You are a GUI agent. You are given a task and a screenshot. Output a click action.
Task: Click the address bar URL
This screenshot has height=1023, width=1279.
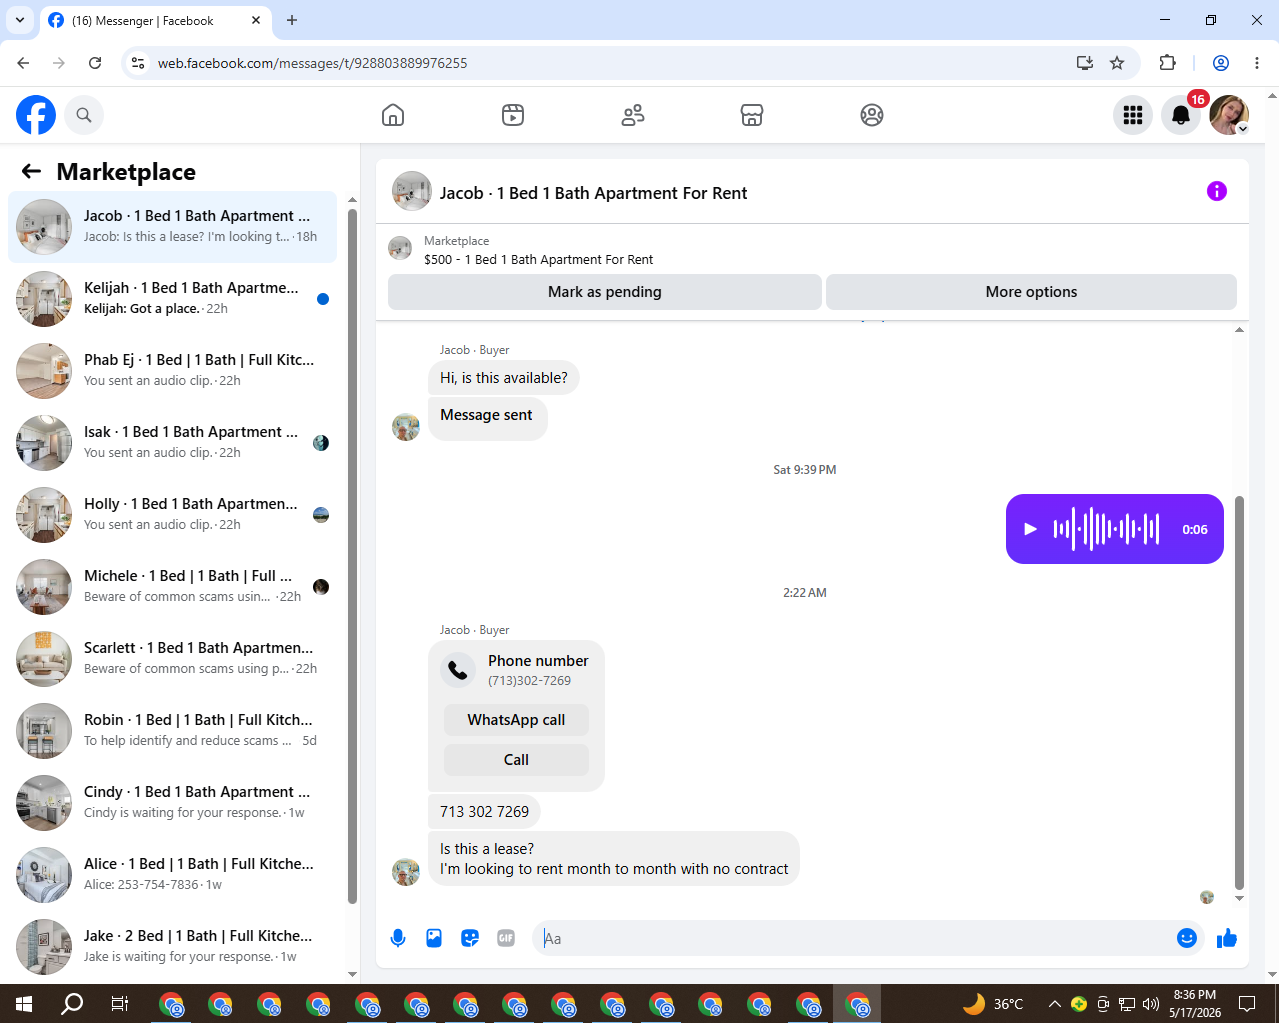(313, 63)
